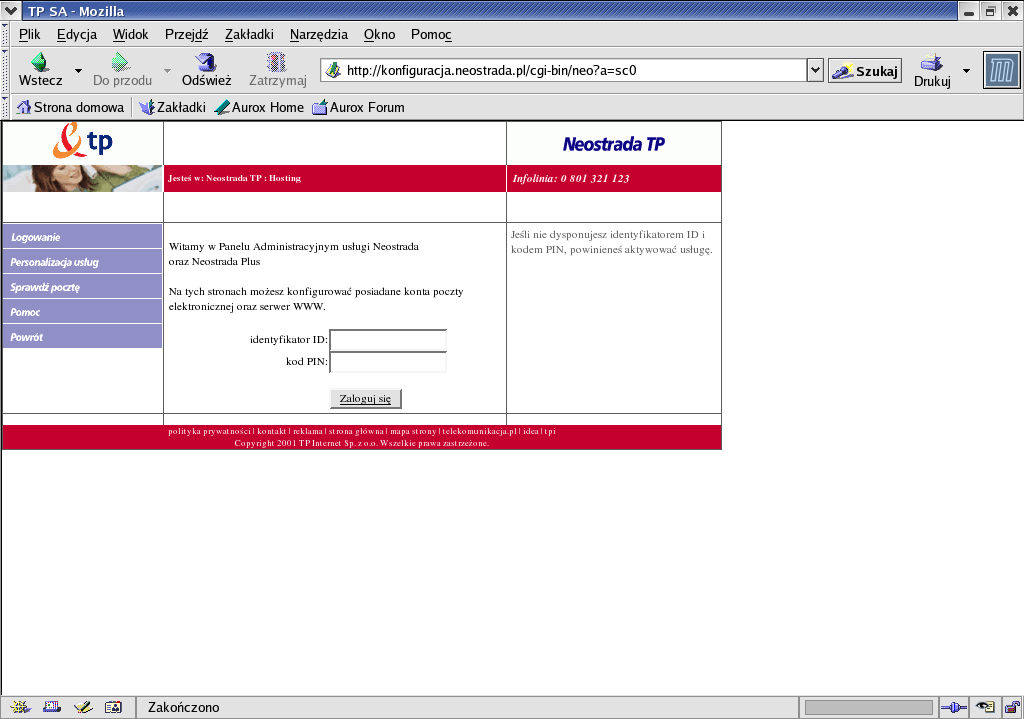This screenshot has width=1024, height=719.
Task: Select Sprawdź pocztę in the sidebar
Action: (x=82, y=287)
